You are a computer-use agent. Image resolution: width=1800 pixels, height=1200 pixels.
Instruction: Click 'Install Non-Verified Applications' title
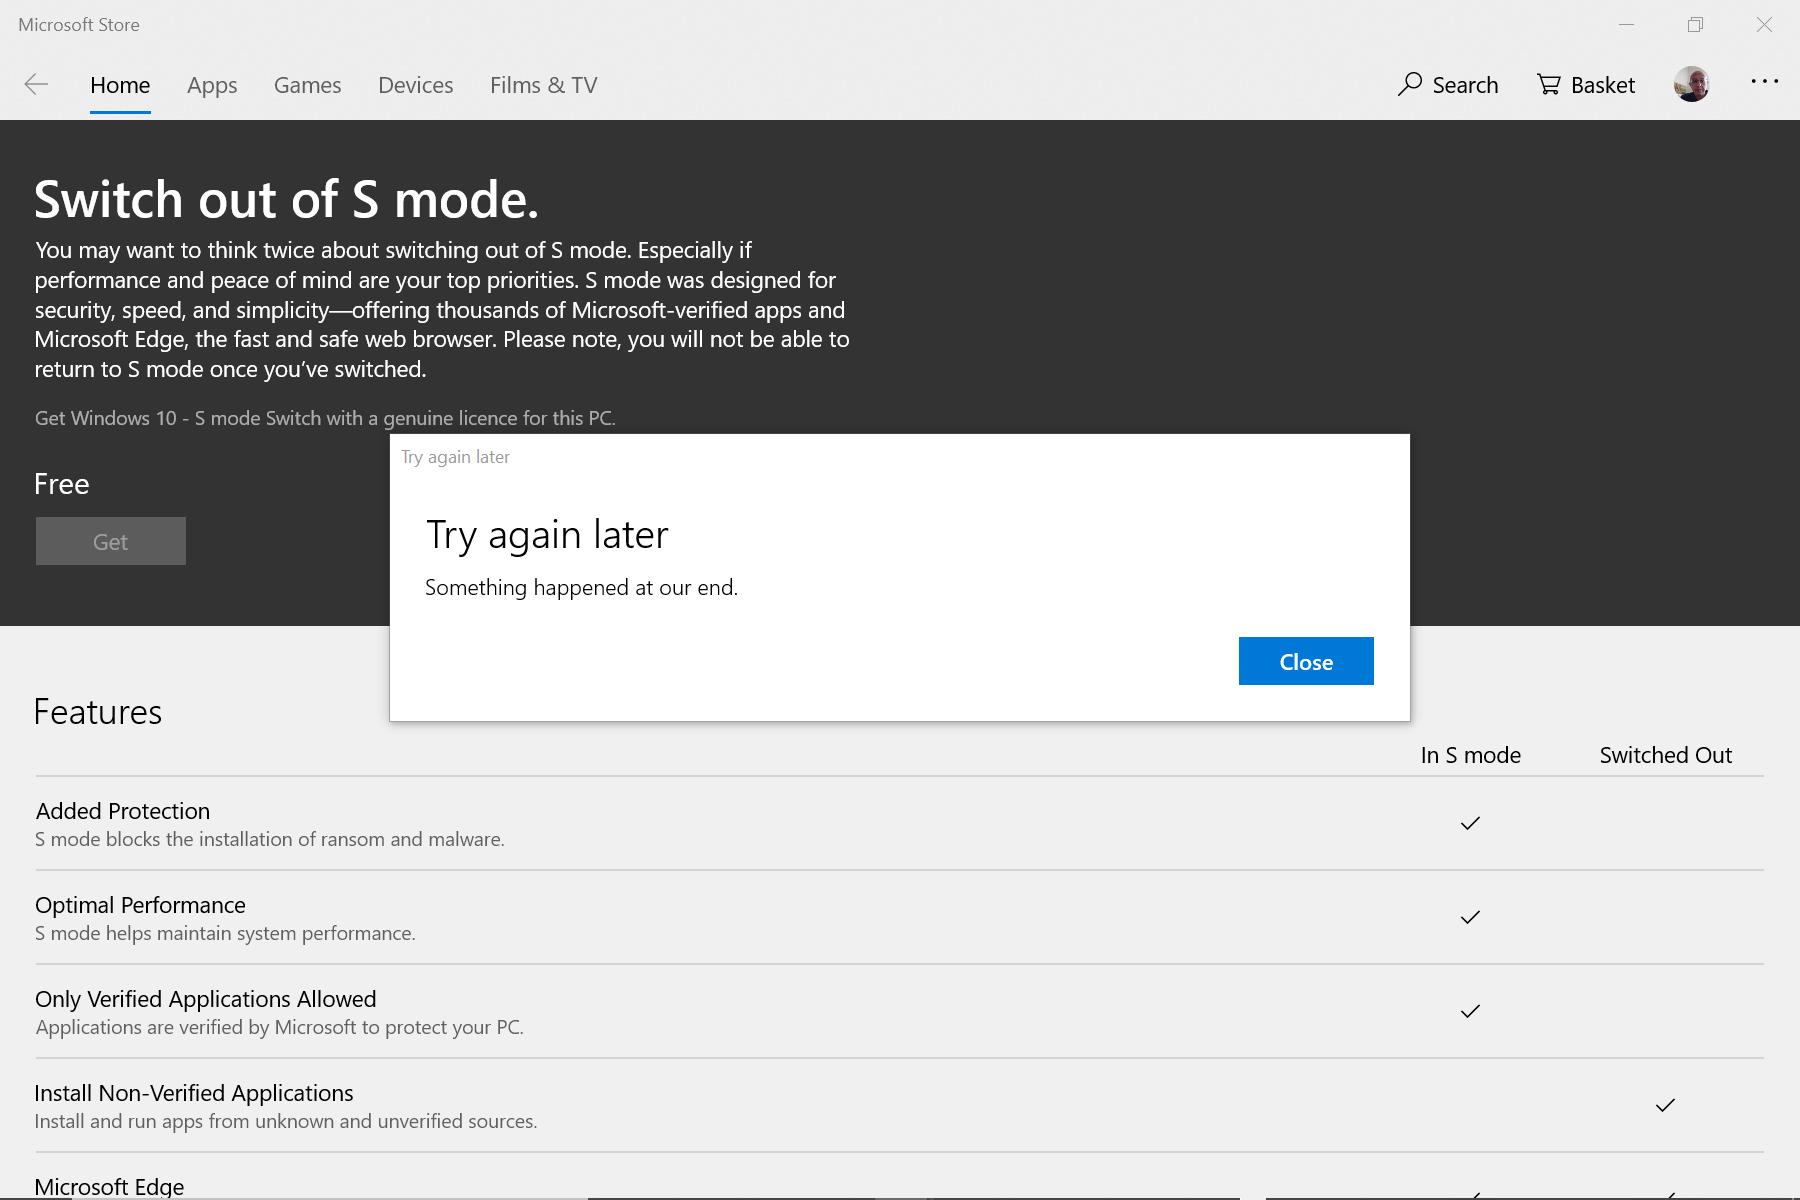(x=194, y=1093)
